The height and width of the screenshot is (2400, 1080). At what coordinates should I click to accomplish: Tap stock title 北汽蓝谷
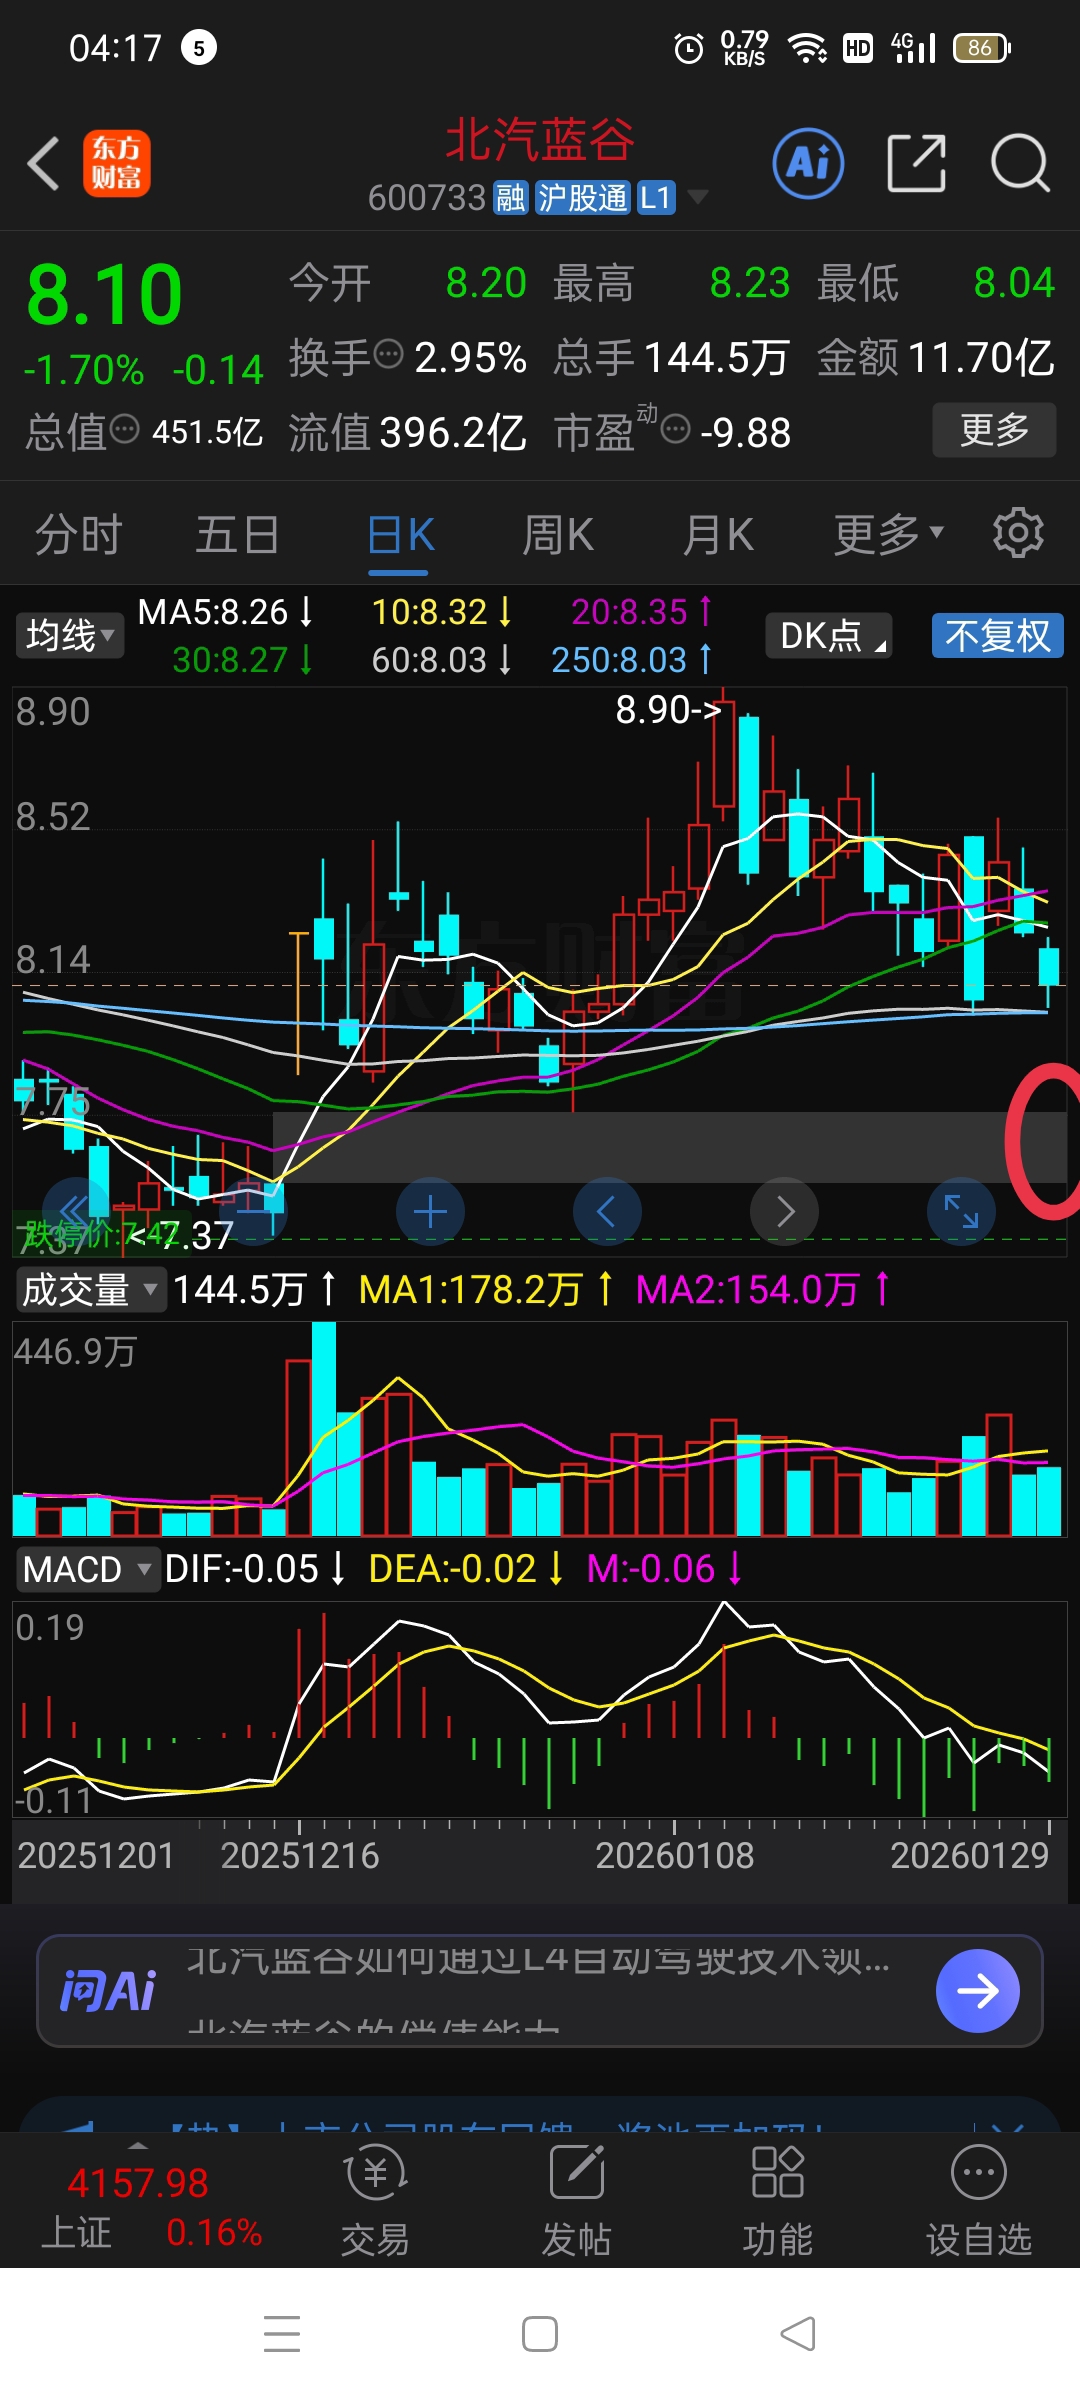(540, 139)
